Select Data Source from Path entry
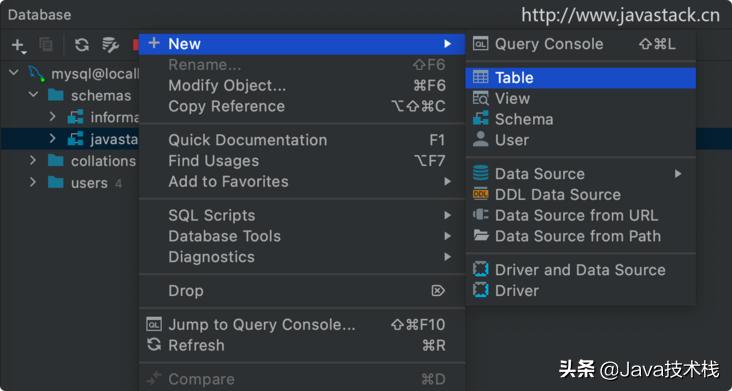The width and height of the screenshot is (732, 391). click(x=581, y=236)
